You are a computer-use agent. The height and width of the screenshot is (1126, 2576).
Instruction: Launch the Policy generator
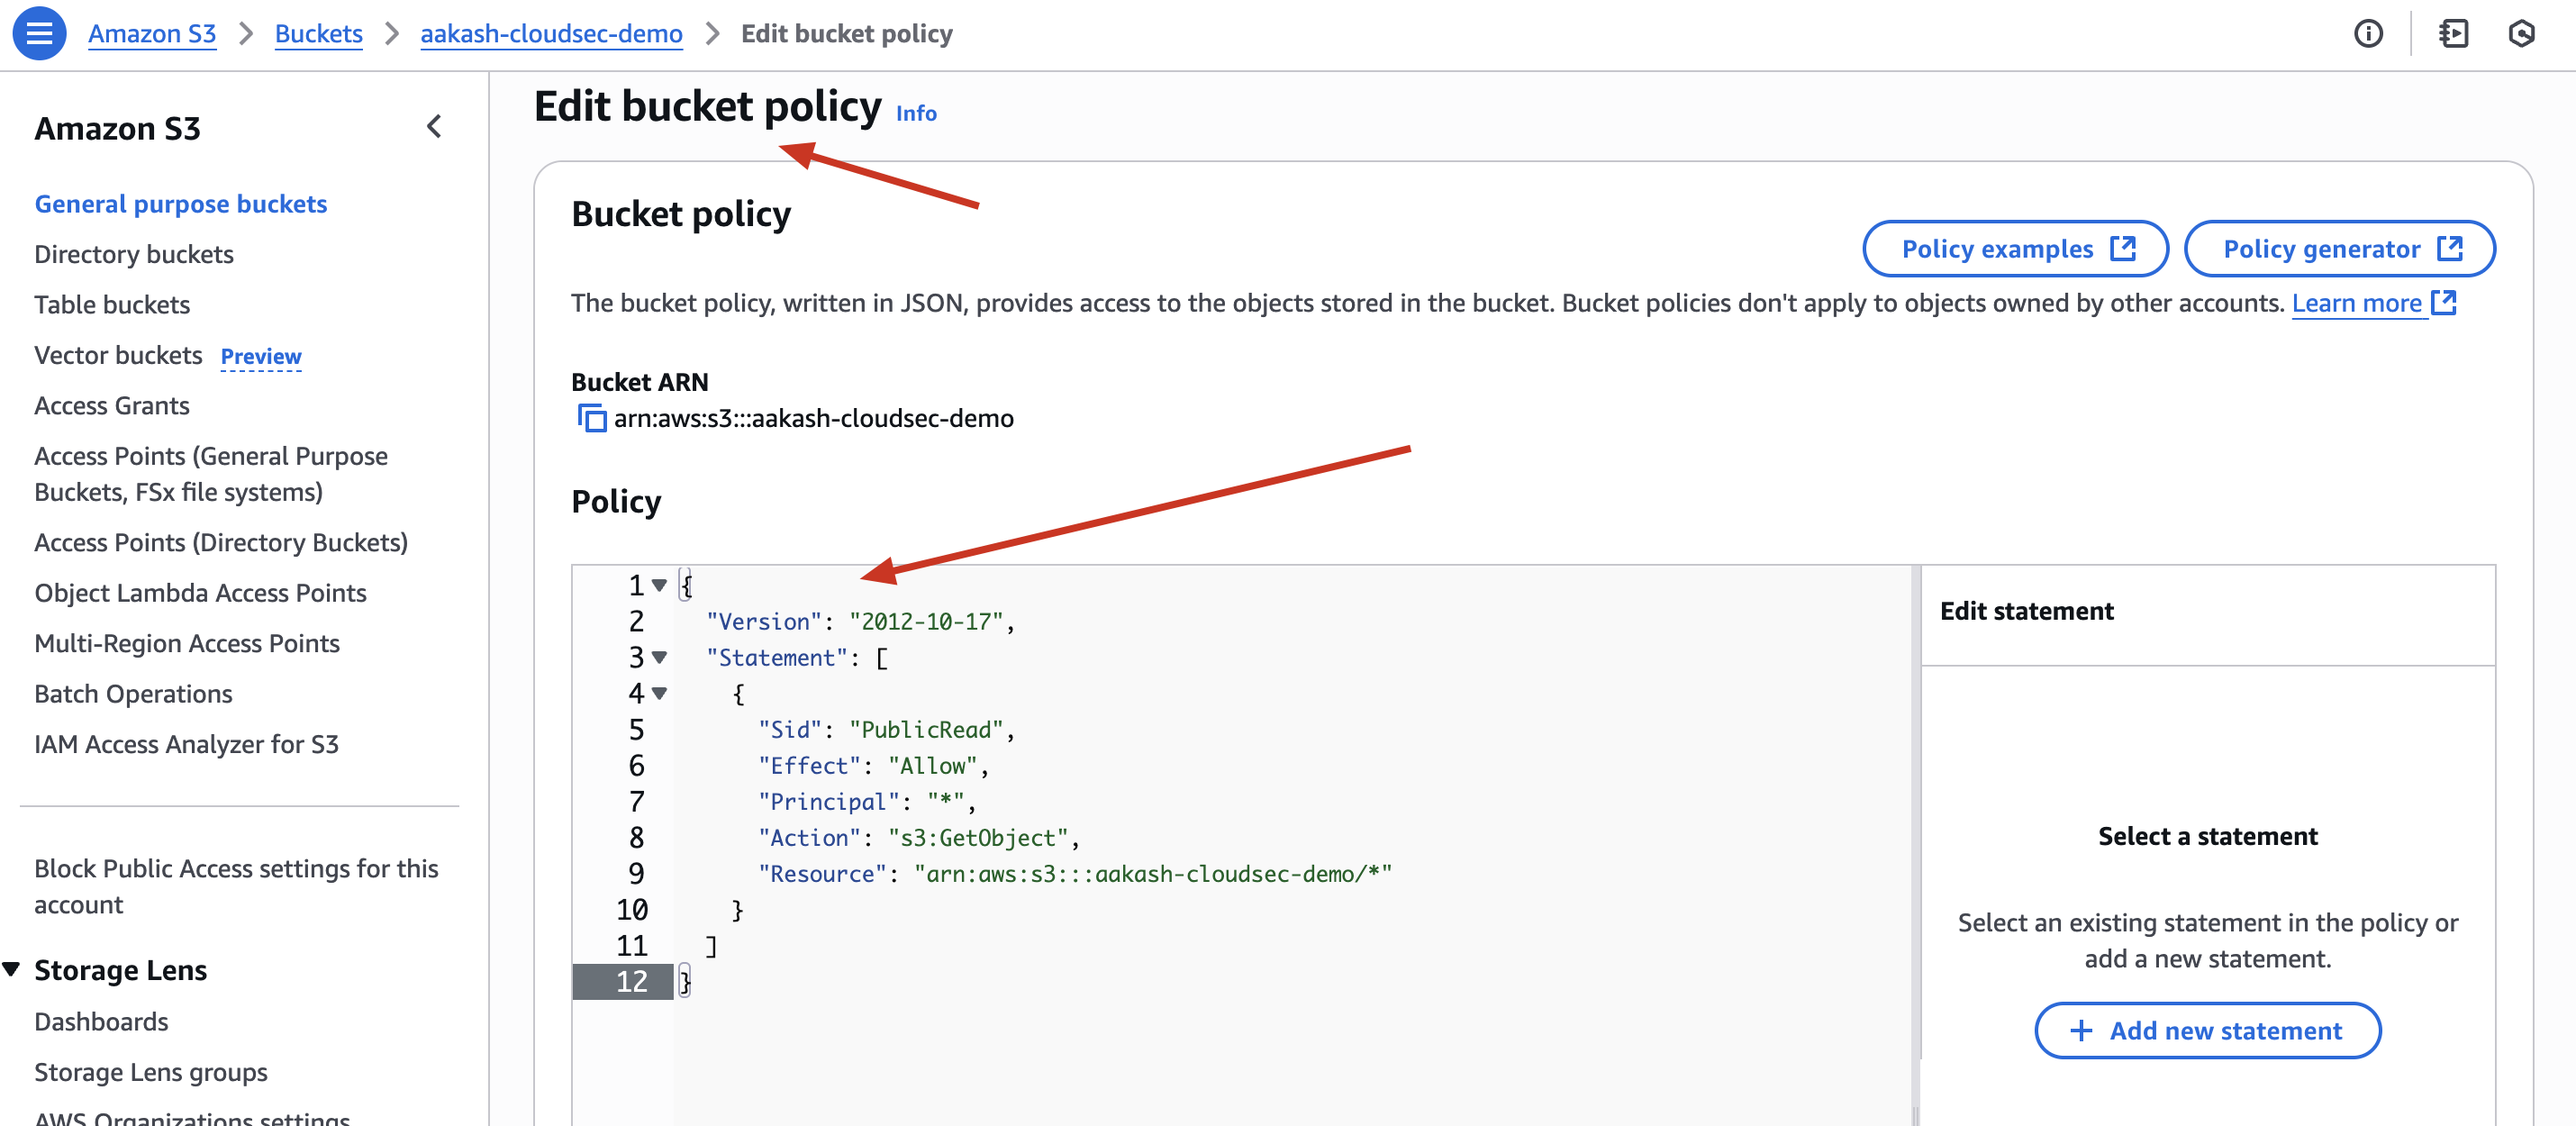click(x=2339, y=249)
